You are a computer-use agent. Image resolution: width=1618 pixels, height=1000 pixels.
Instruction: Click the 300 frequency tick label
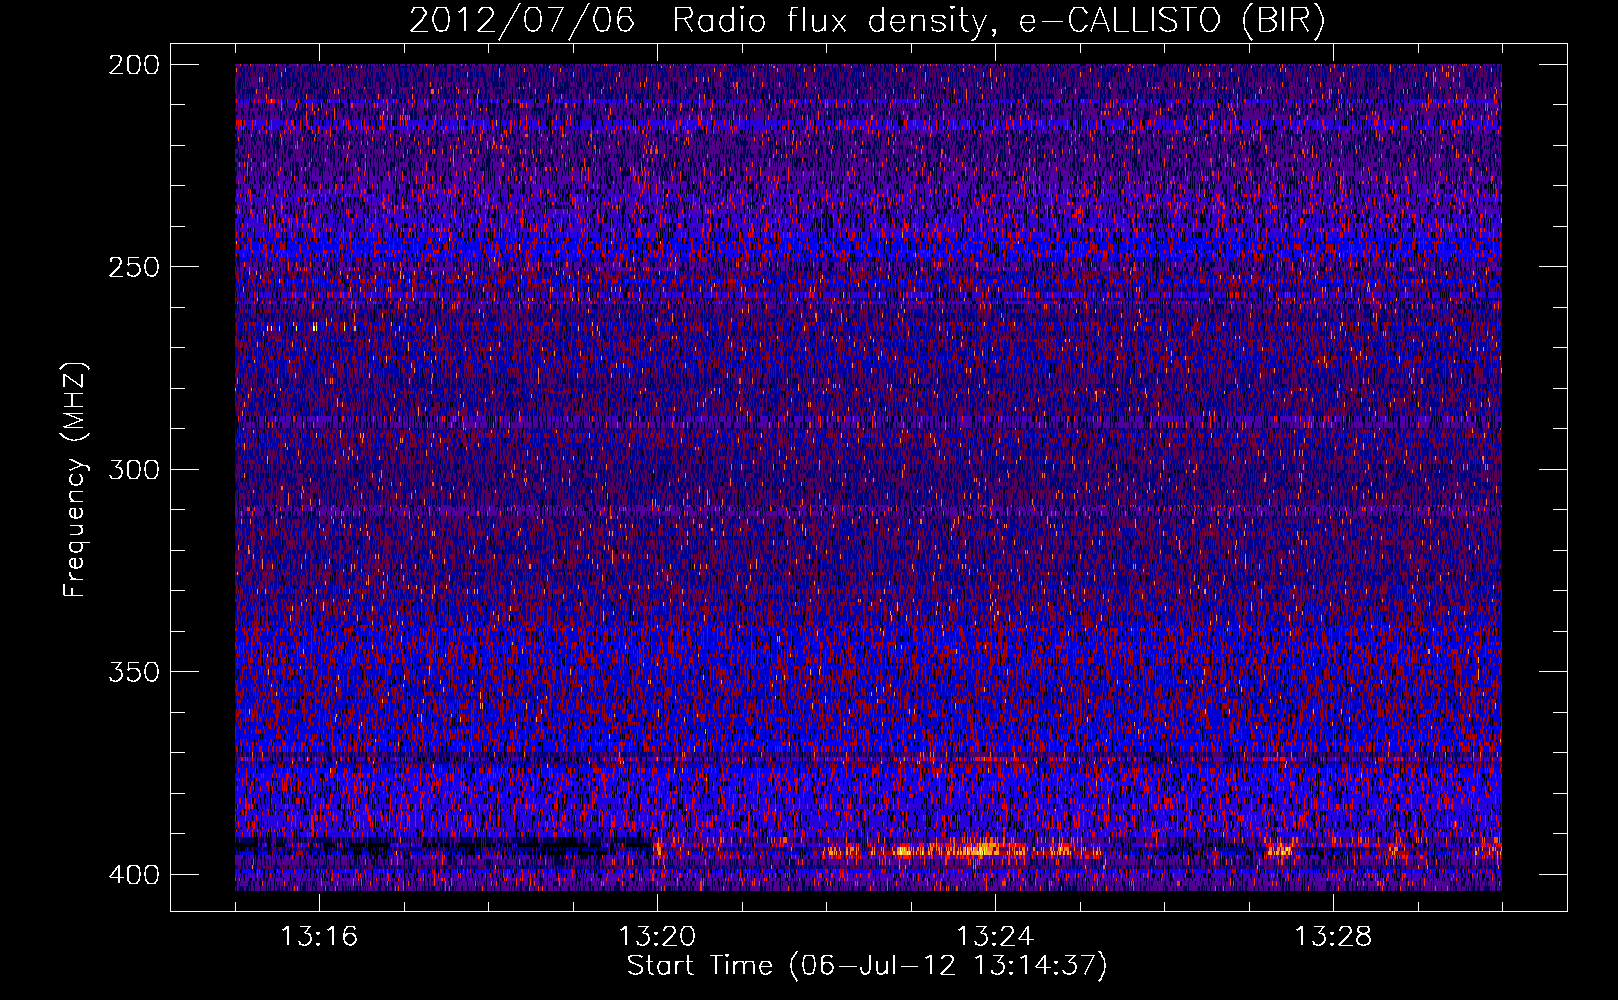coord(133,469)
